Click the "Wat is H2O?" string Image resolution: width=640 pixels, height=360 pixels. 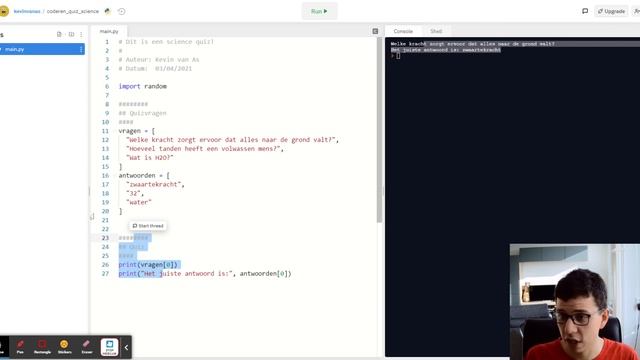coord(150,158)
